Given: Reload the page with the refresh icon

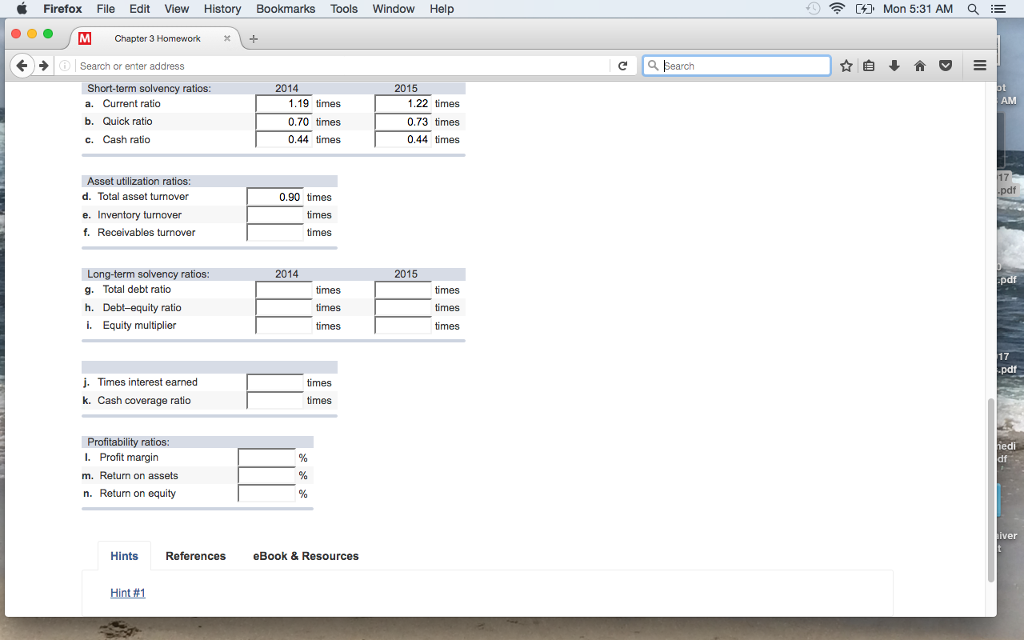Looking at the screenshot, I should [x=622, y=66].
